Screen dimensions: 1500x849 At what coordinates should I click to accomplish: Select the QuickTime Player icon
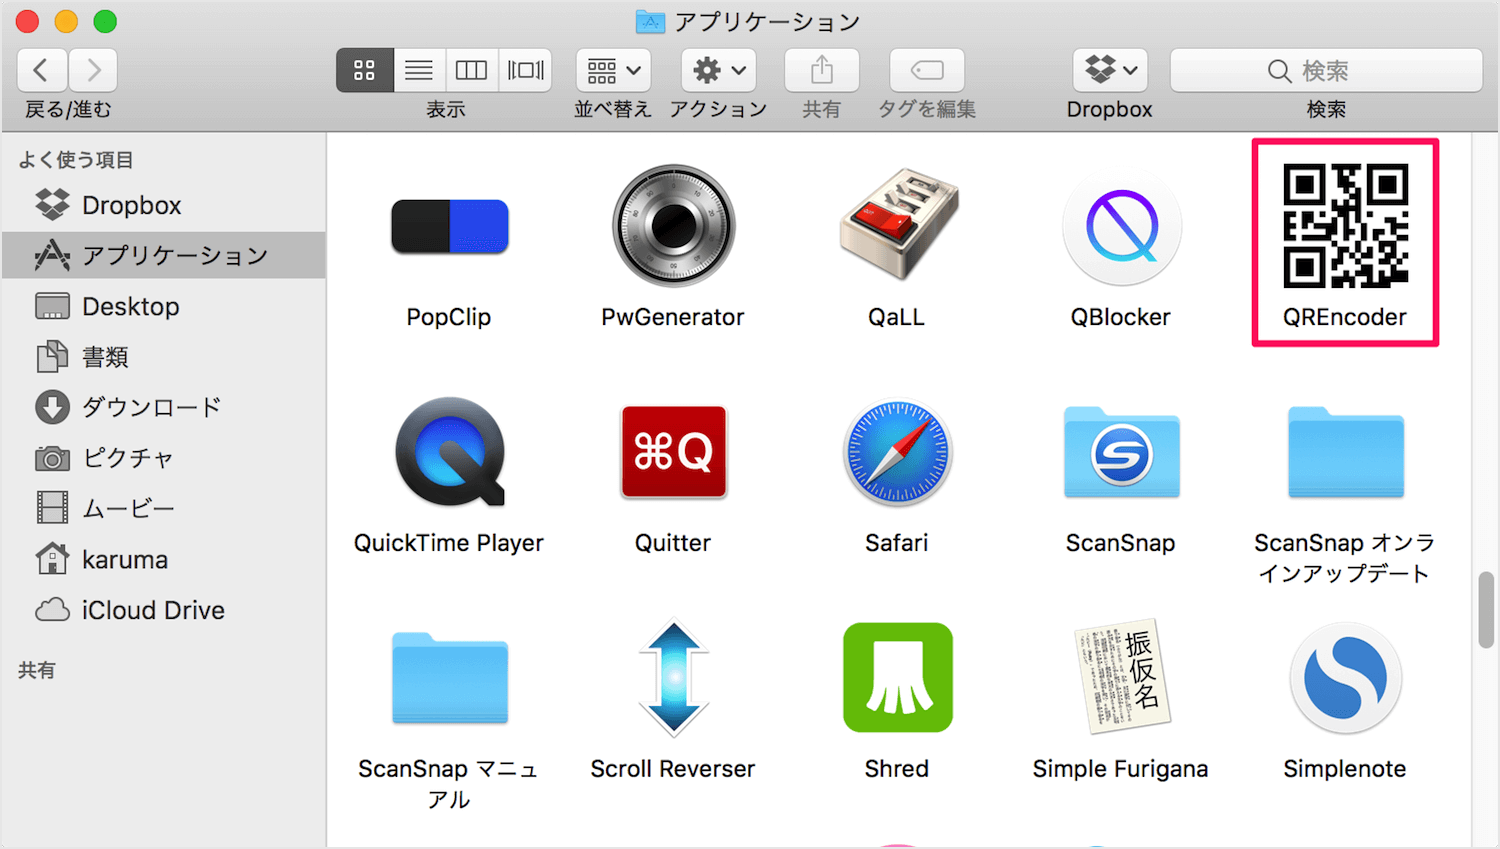(x=449, y=452)
